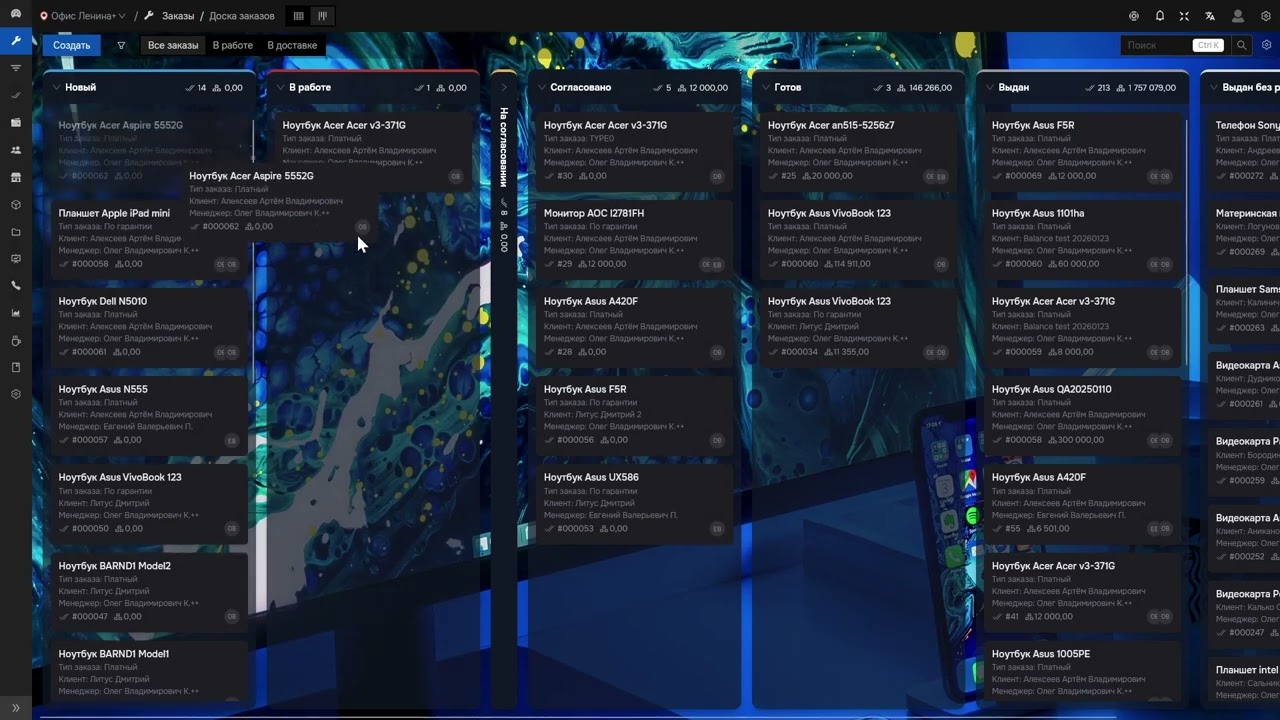Open the wallet finance icon in sidebar
The image size is (1280, 720).
[x=15, y=123]
